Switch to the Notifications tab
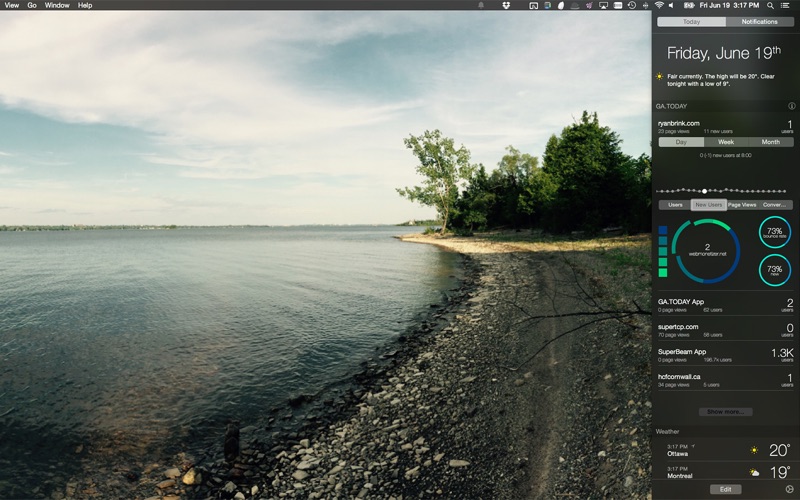Image resolution: width=800 pixels, height=500 pixels. coord(760,21)
